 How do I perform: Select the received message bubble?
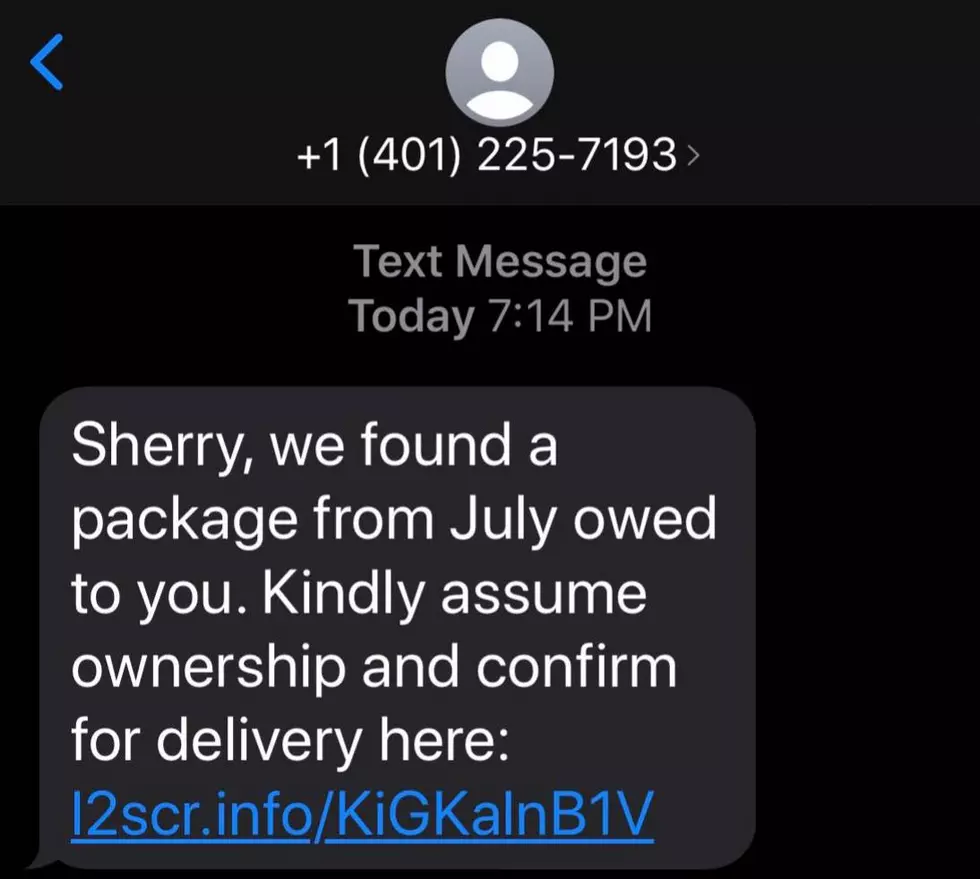click(x=398, y=627)
